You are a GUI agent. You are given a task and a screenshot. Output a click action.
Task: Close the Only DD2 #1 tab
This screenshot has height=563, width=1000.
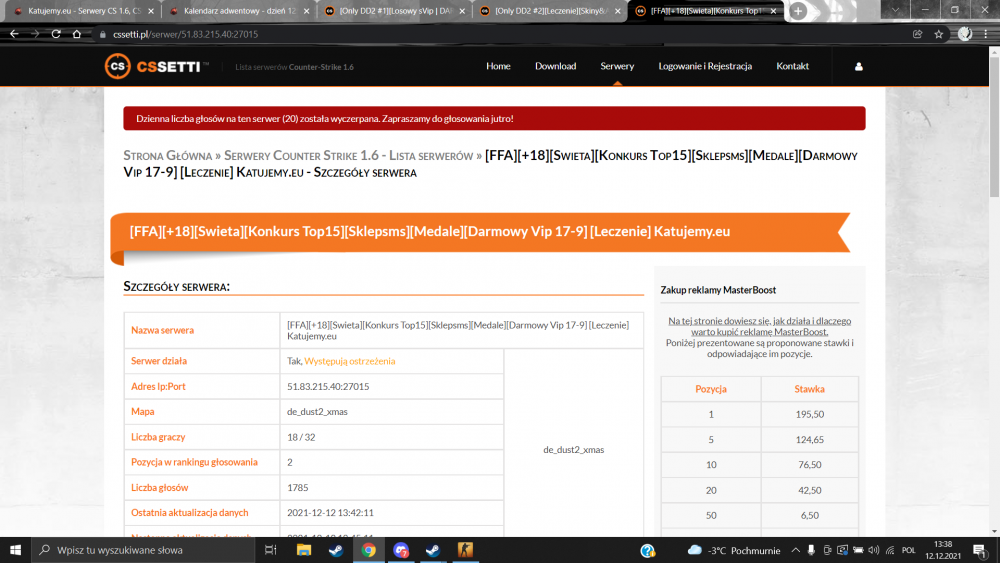pos(462,11)
